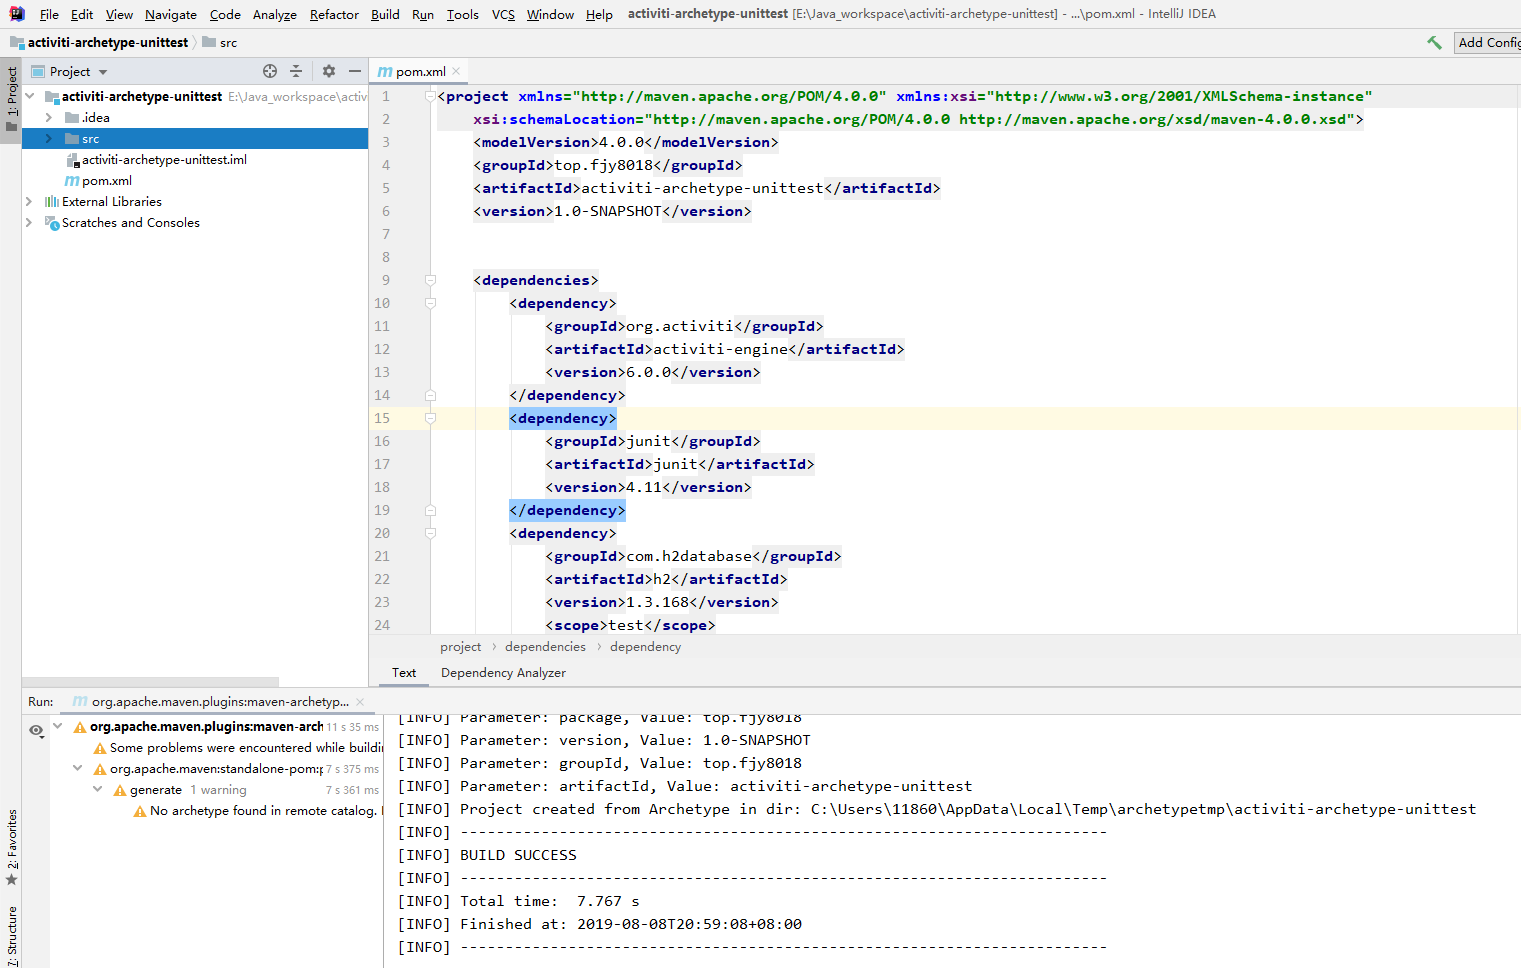Click the Locate/Scroll from Source crosshair icon

click(x=269, y=71)
